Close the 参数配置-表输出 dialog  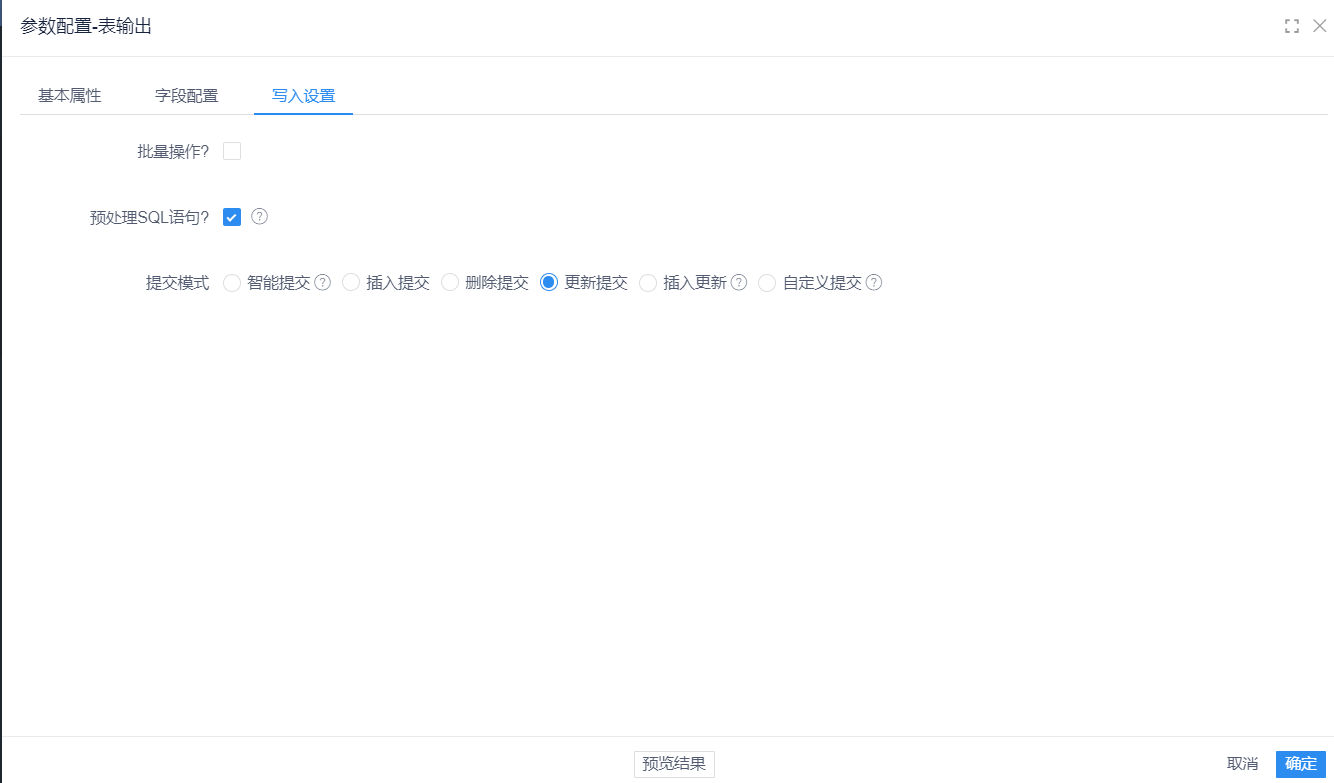click(x=1320, y=26)
